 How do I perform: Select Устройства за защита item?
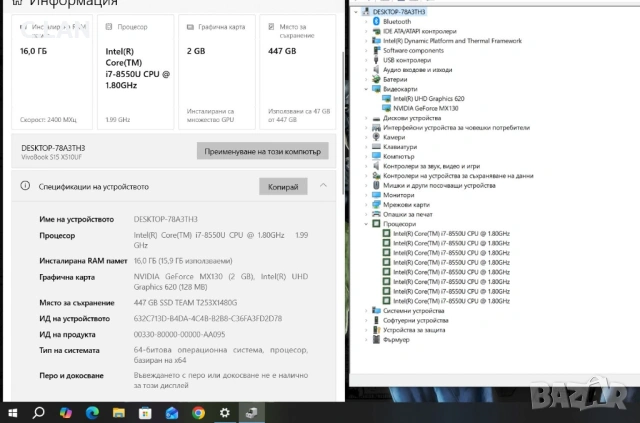pyautogui.click(x=414, y=330)
